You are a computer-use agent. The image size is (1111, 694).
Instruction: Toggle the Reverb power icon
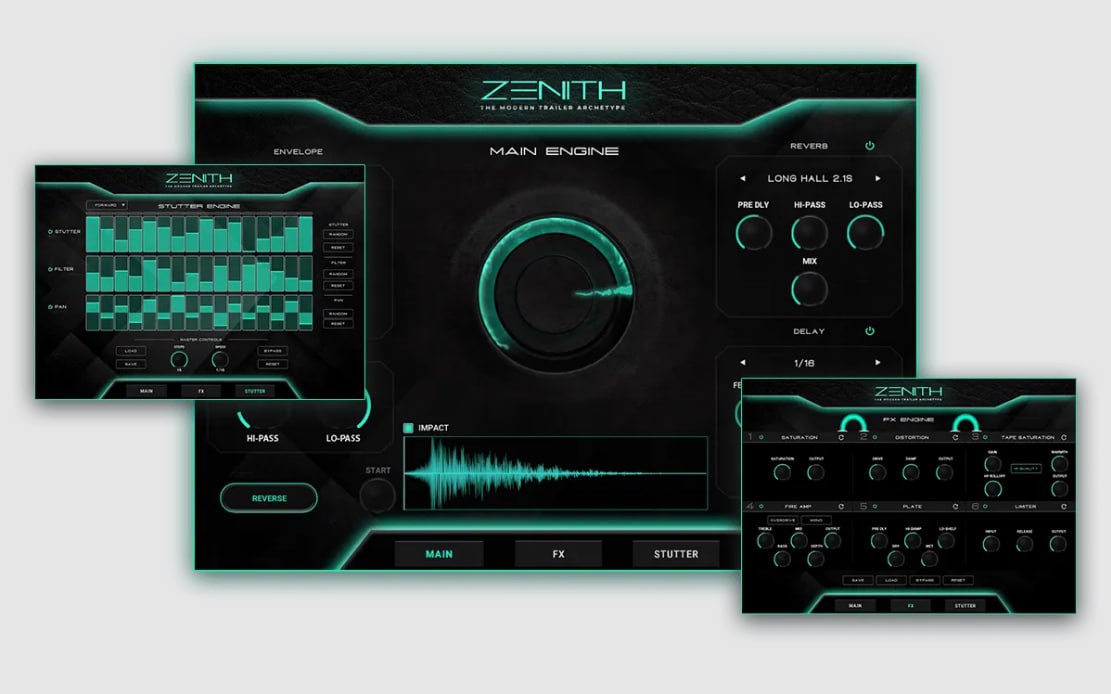[870, 146]
